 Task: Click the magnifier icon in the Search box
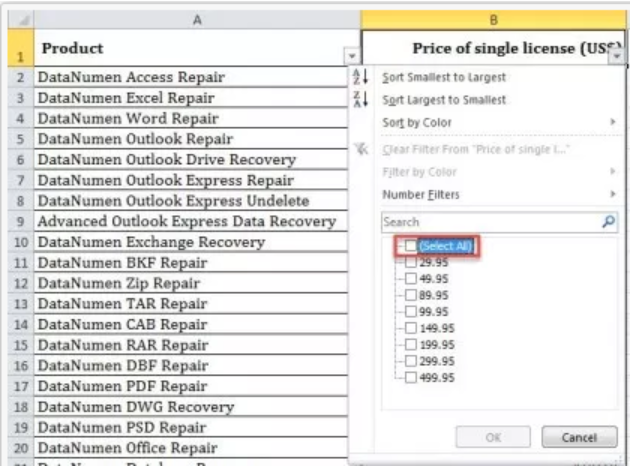(608, 221)
